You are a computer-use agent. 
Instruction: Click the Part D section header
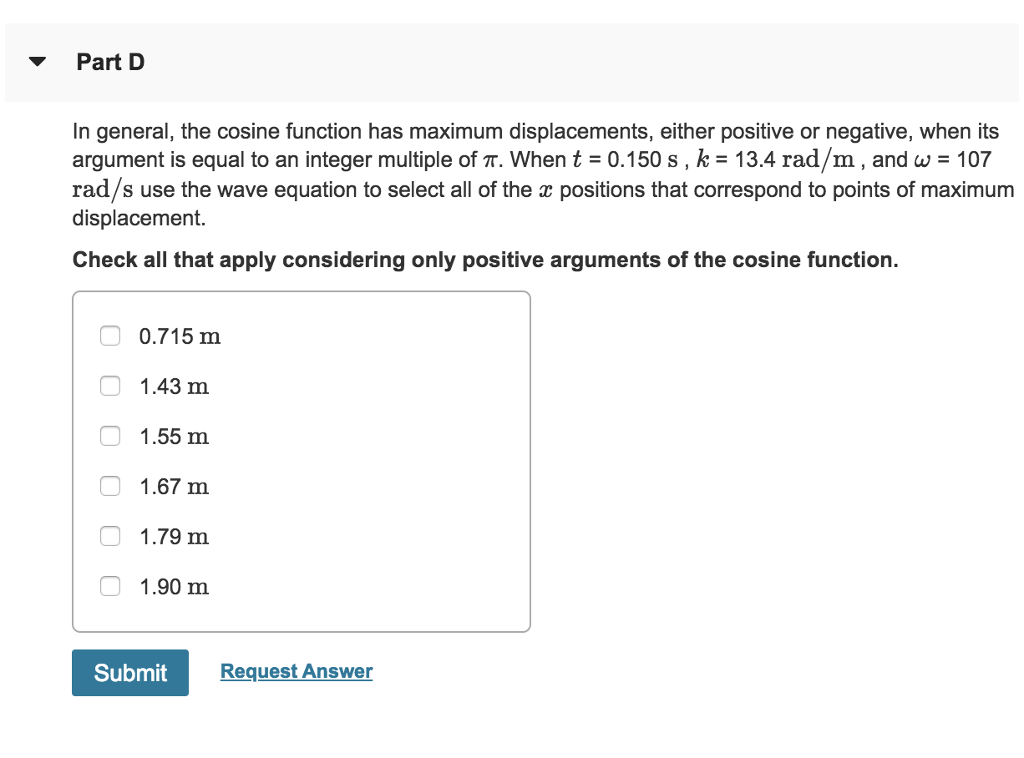[x=110, y=61]
